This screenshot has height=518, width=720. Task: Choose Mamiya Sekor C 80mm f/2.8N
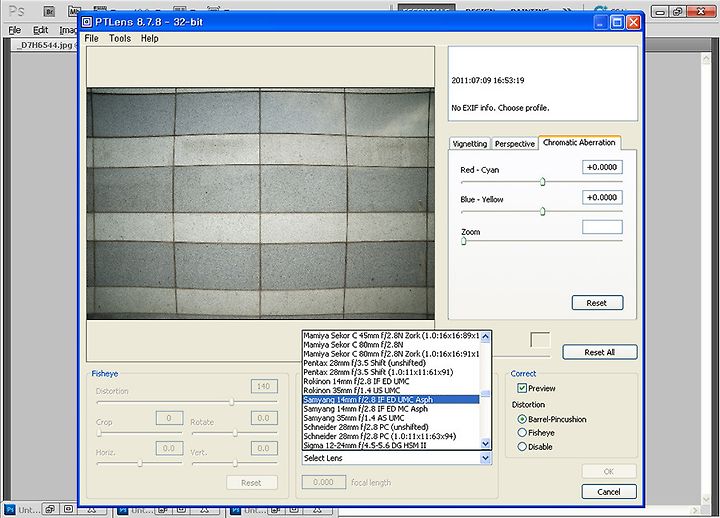[x=391, y=345]
